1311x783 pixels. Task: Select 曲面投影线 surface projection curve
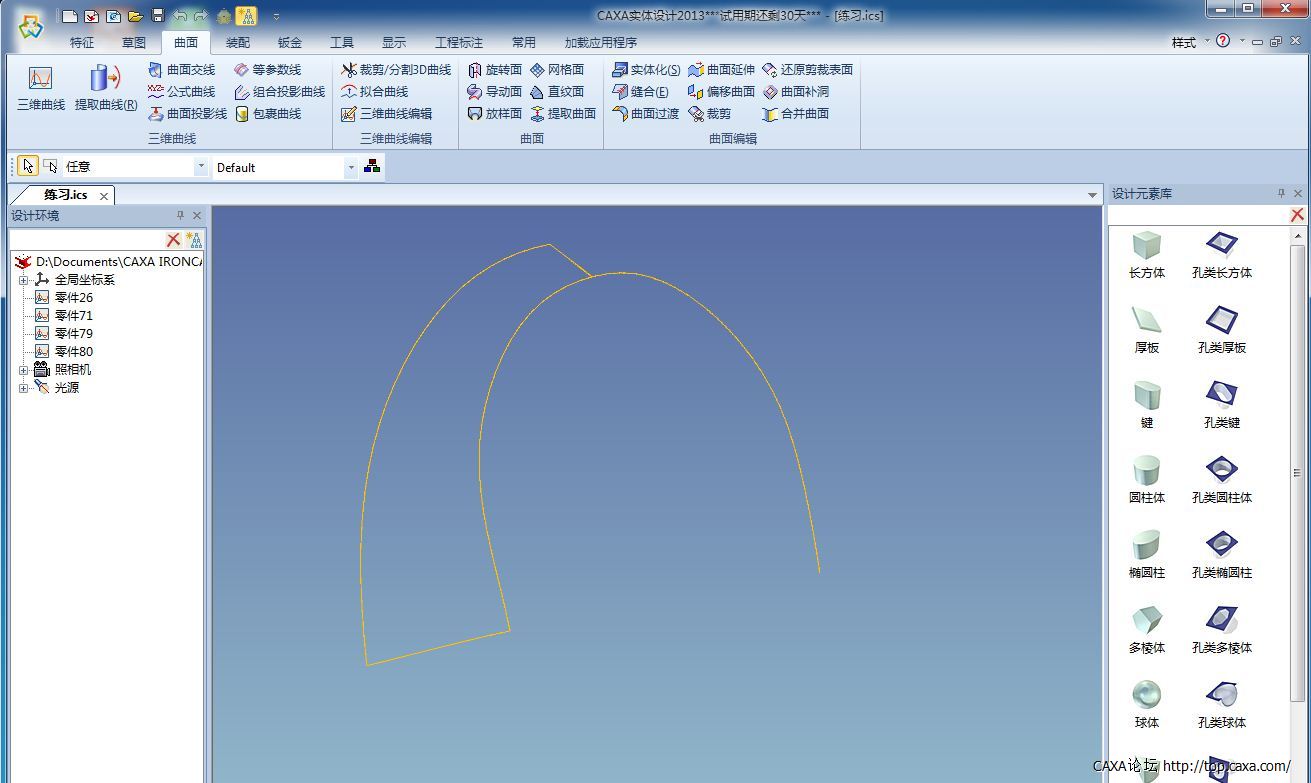pyautogui.click(x=187, y=114)
